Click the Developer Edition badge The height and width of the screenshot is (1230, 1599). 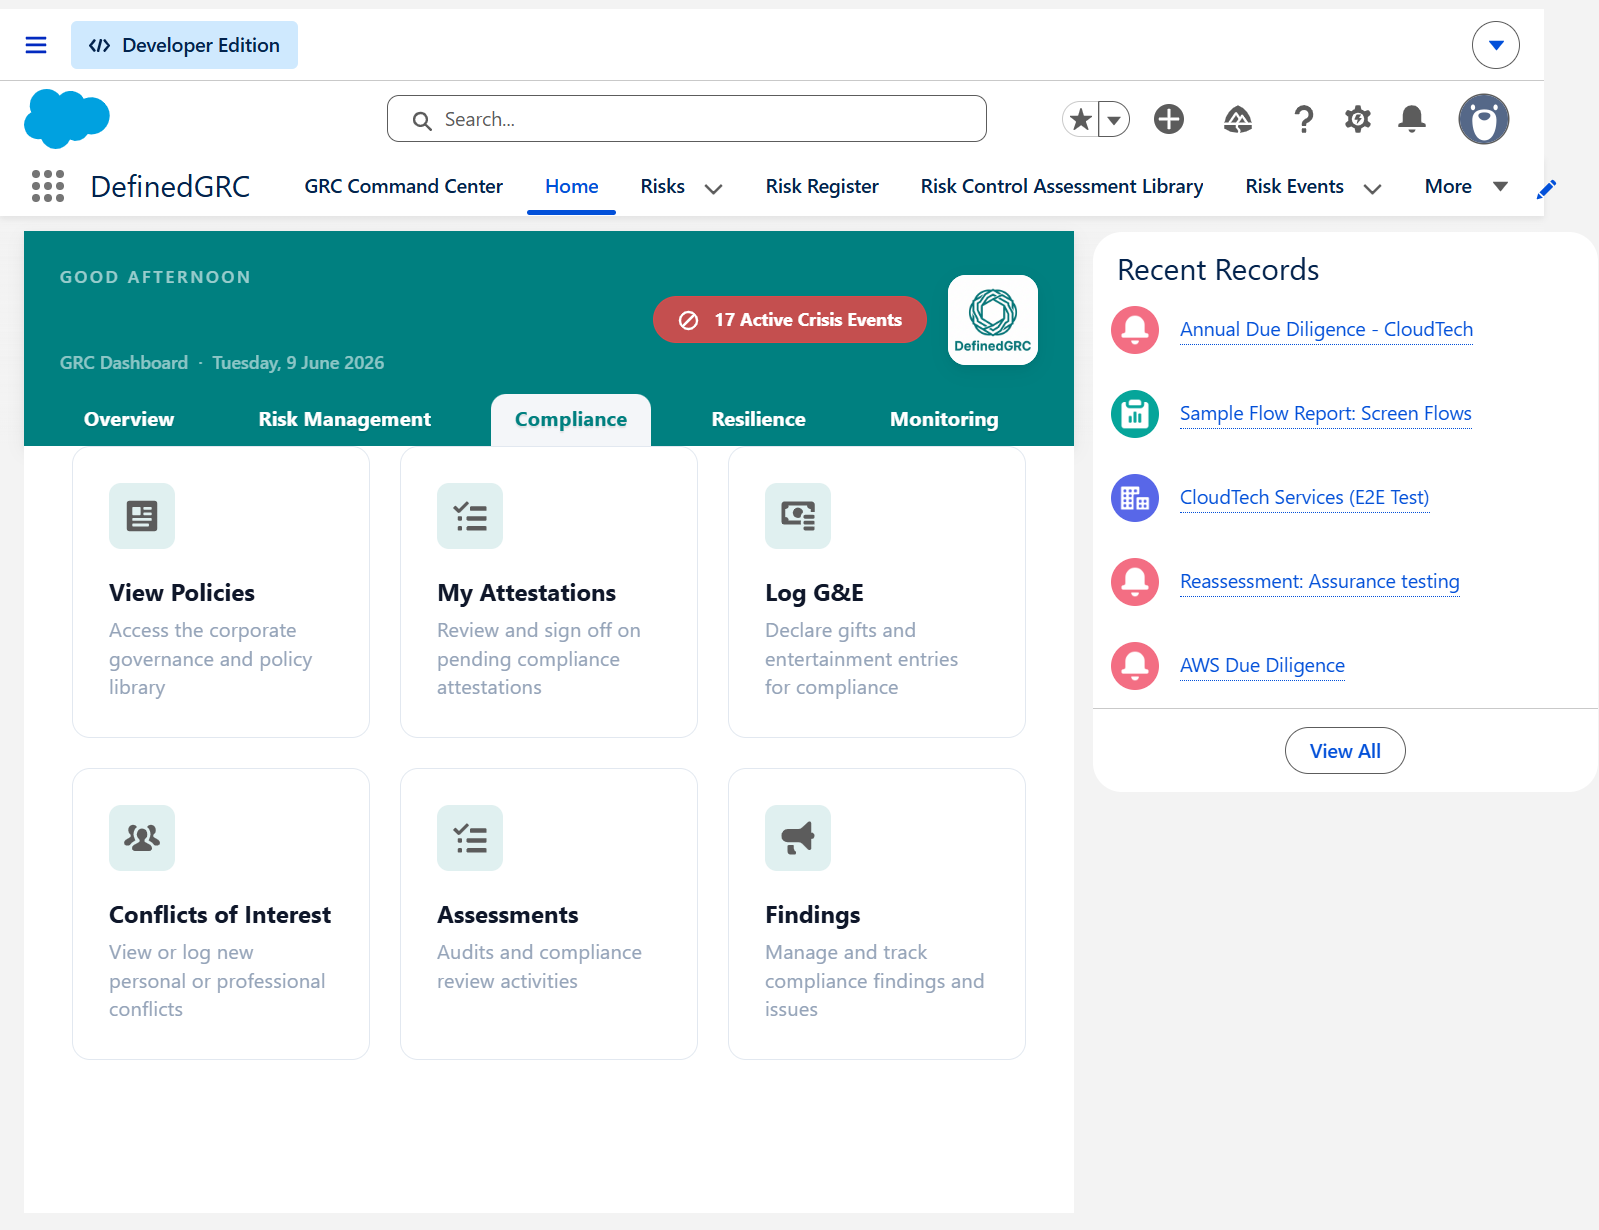coord(184,45)
